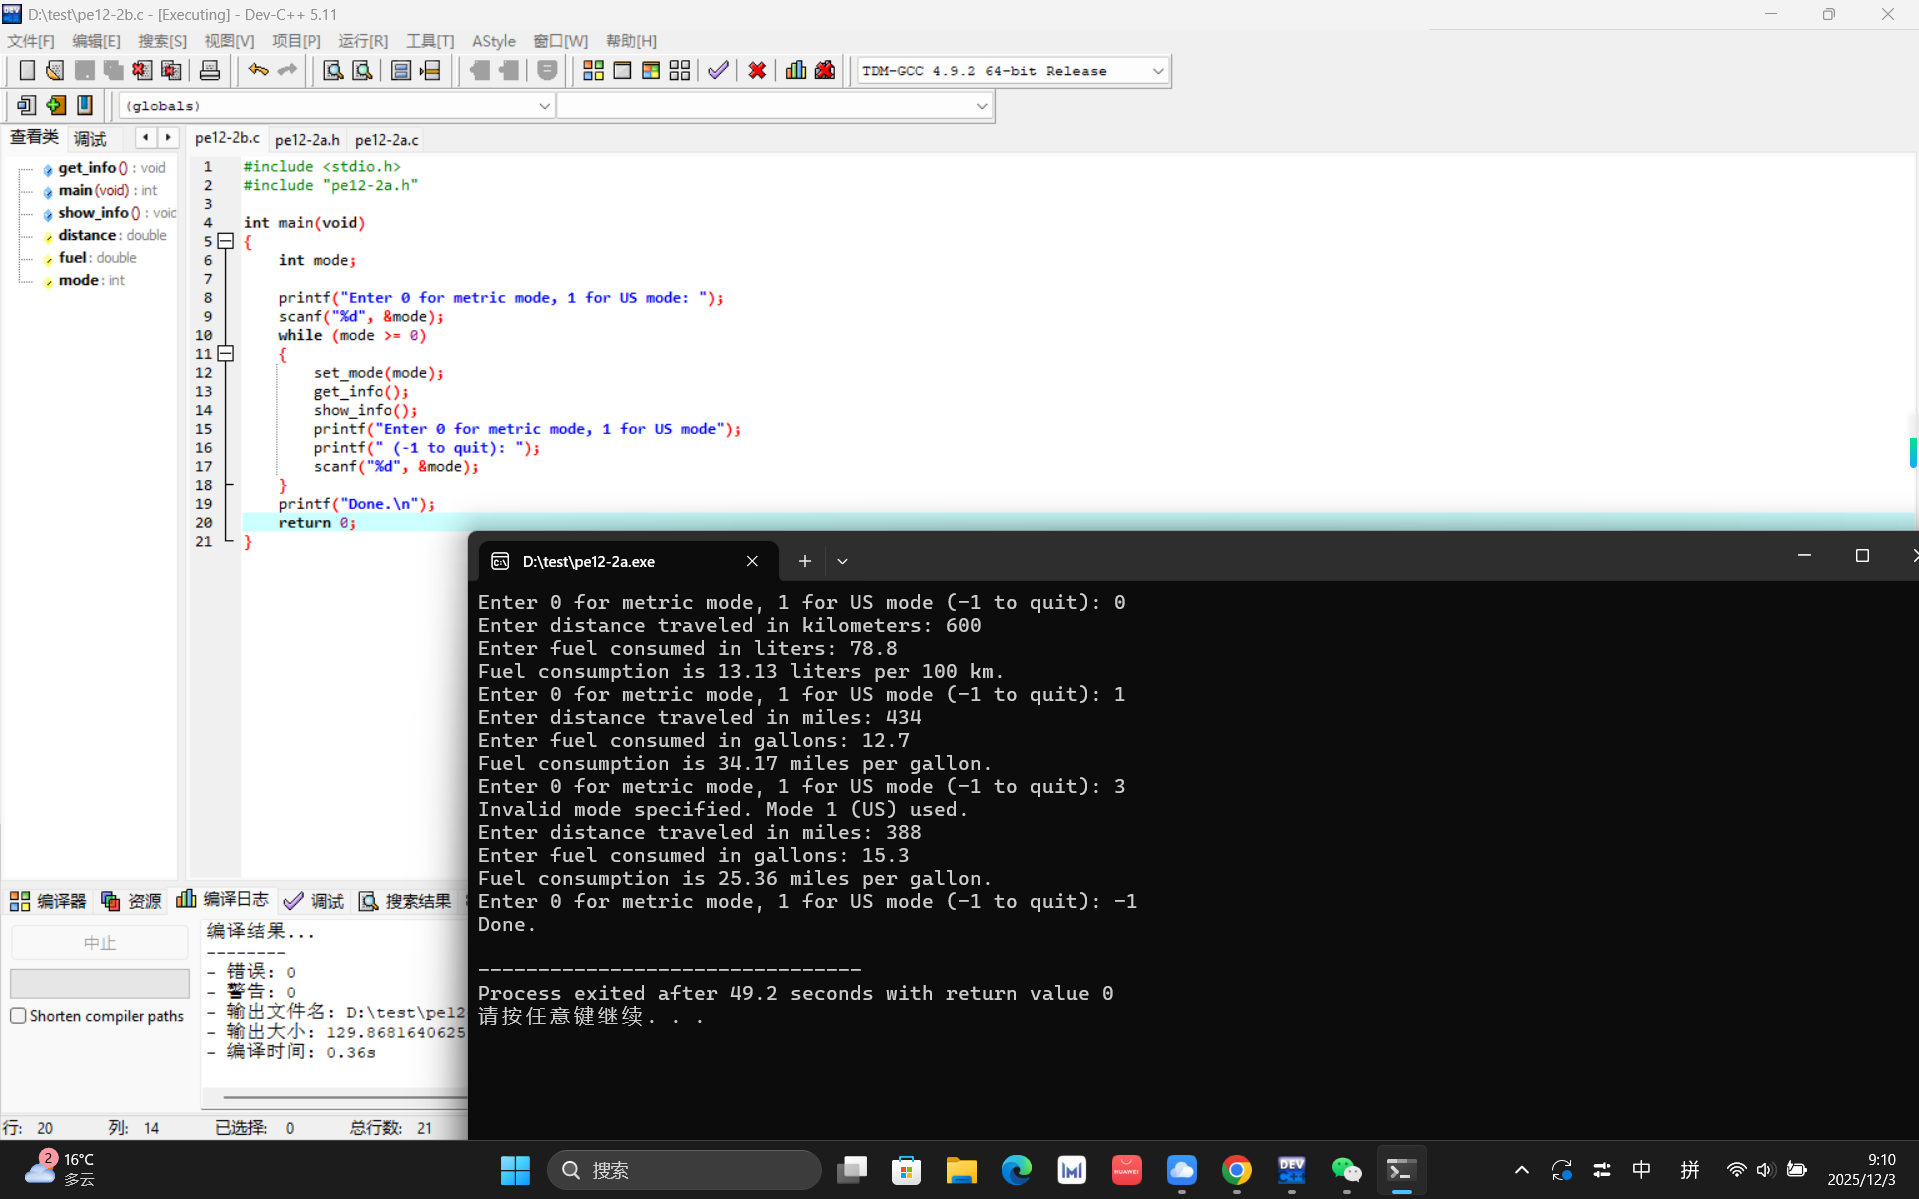Switch to the pe12-2a.c editor tab
The width and height of the screenshot is (1919, 1199).
tap(387, 140)
